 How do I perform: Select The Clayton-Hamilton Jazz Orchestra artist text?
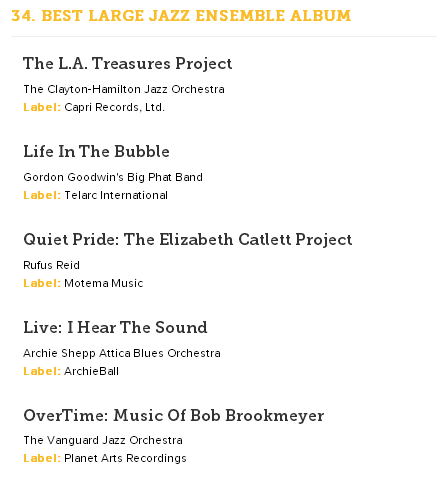point(124,89)
